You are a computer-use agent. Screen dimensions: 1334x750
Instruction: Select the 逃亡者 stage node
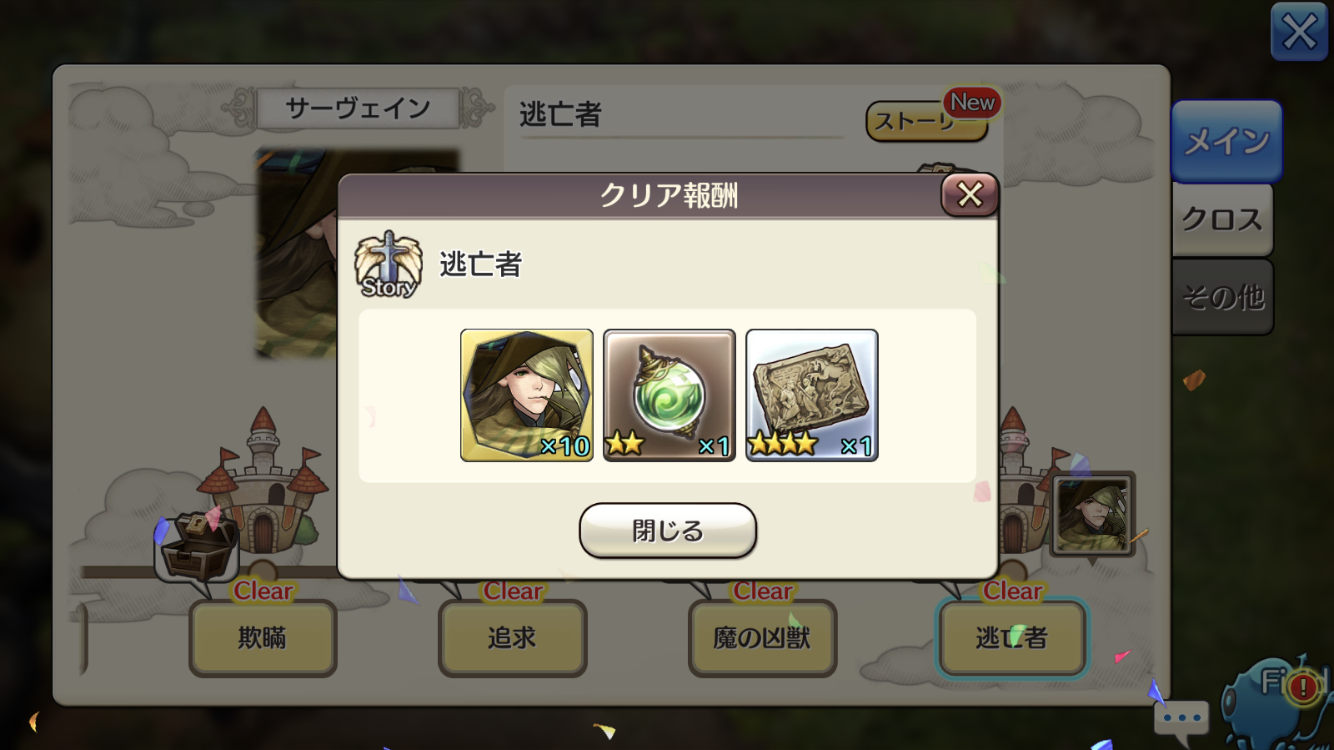[x=1011, y=638]
